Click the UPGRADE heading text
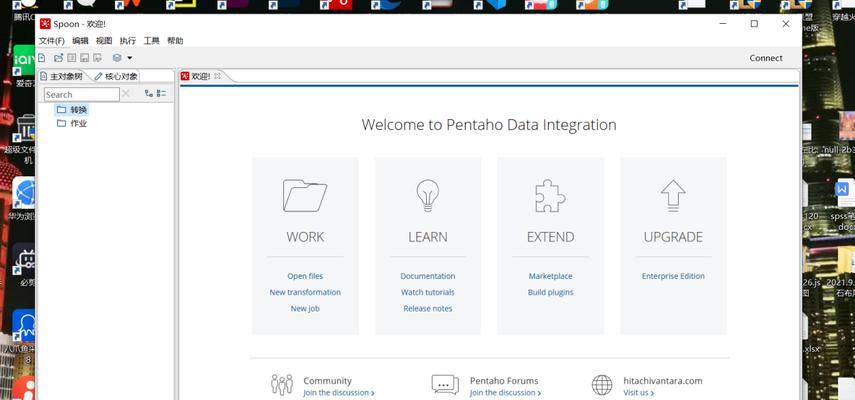Image resolution: width=855 pixels, height=400 pixels. click(673, 237)
